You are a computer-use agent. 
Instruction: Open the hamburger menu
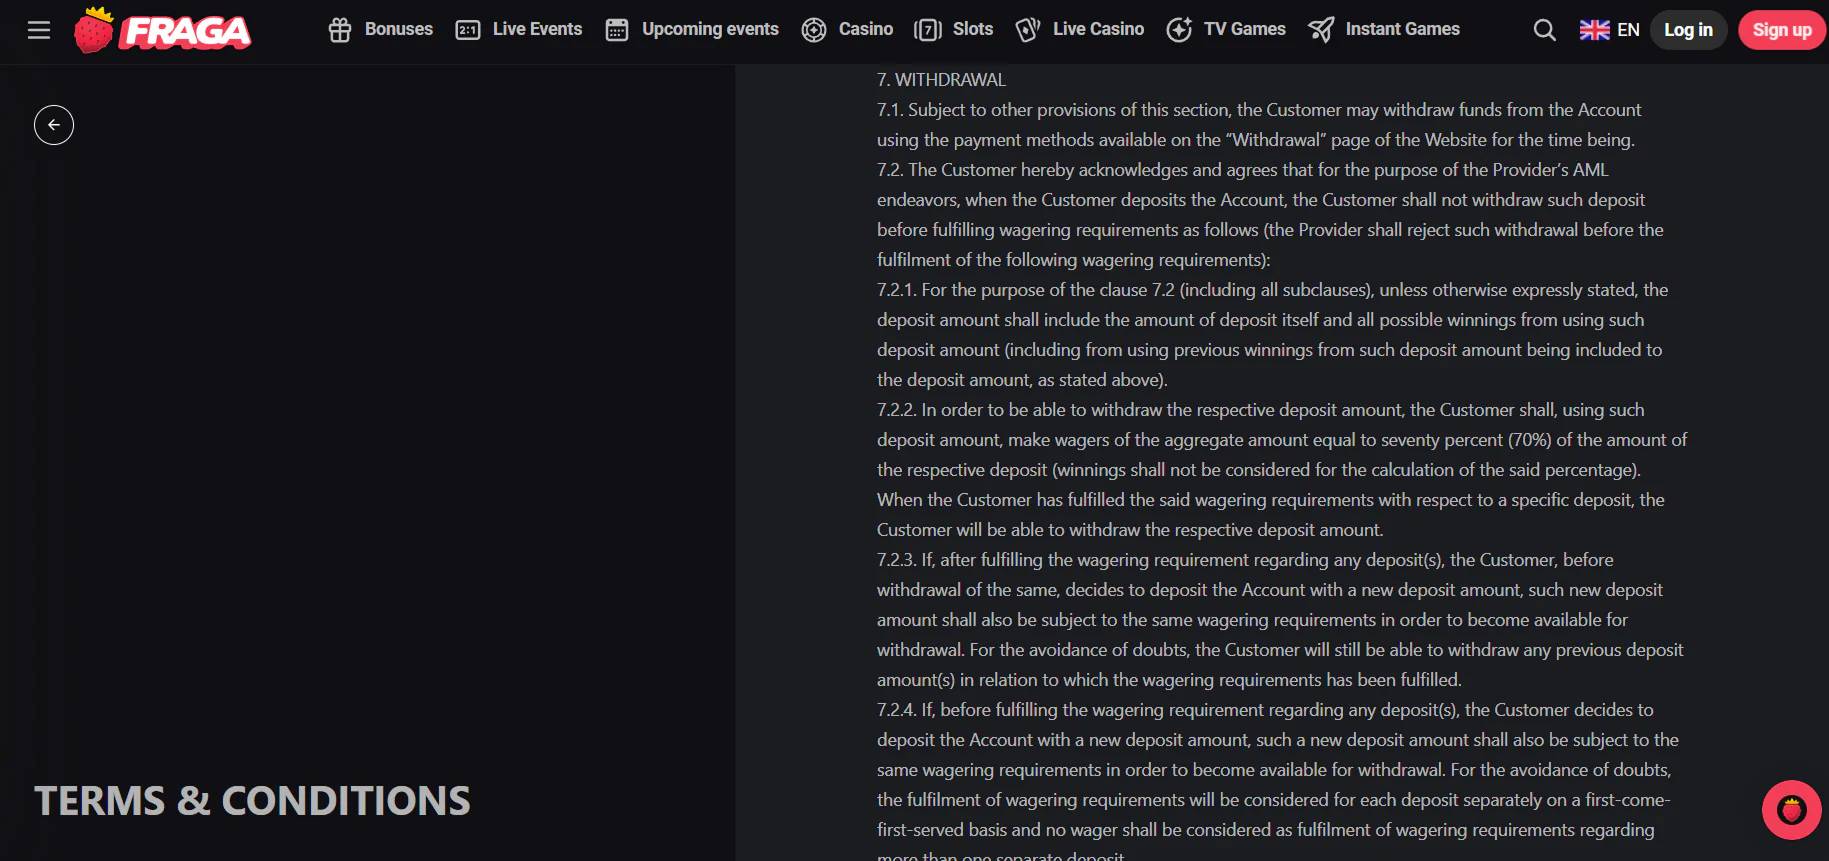pyautogui.click(x=39, y=30)
